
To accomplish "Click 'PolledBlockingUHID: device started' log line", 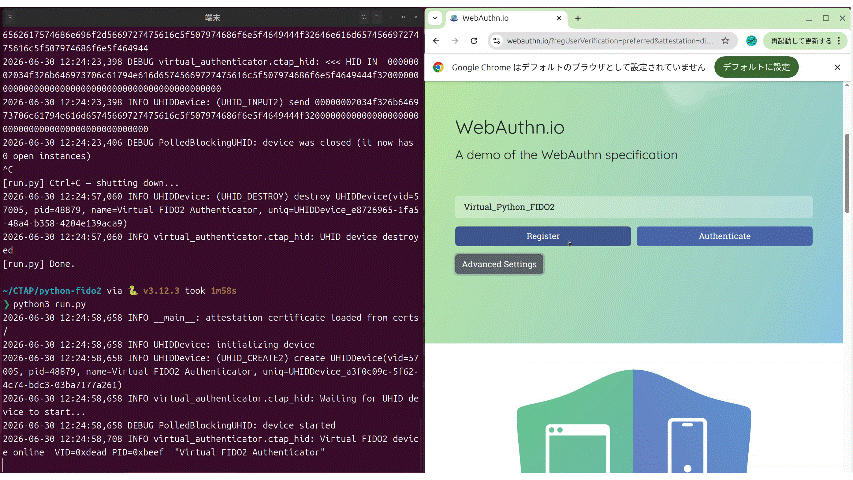I will (169, 426).
